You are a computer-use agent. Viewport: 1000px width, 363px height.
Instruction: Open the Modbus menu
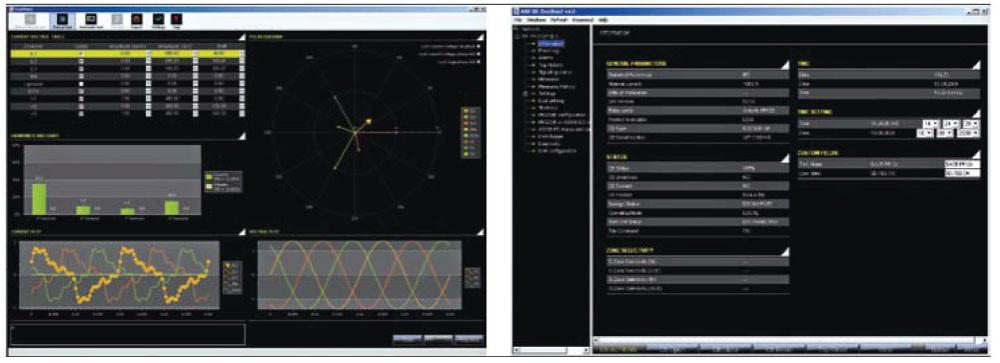click(x=534, y=20)
